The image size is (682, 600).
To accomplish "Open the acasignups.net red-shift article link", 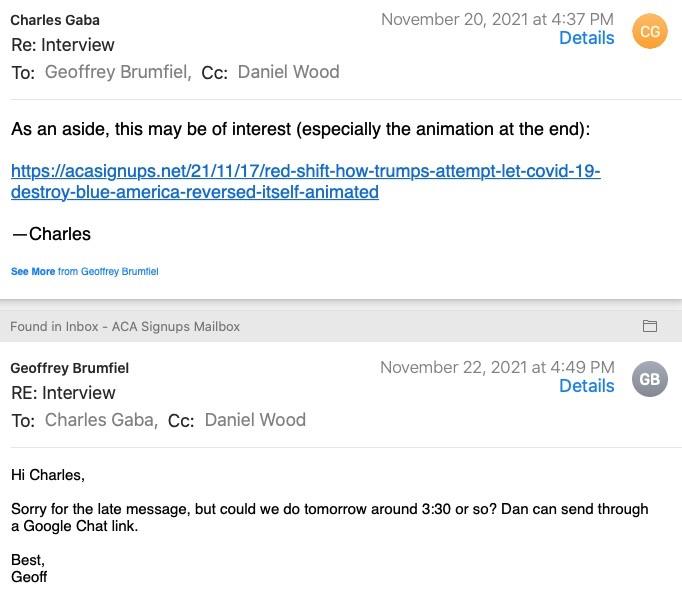I will [x=305, y=181].
